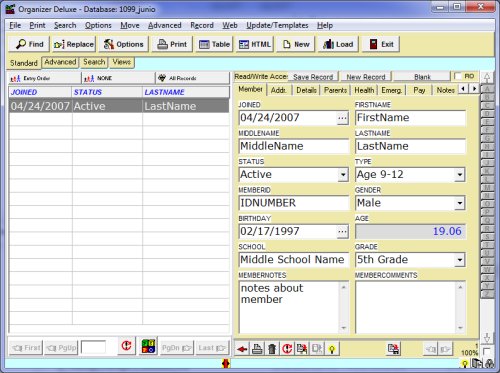Viewport: 500px width, 373px height.
Task: Click the New database toolbar button
Action: (x=296, y=44)
